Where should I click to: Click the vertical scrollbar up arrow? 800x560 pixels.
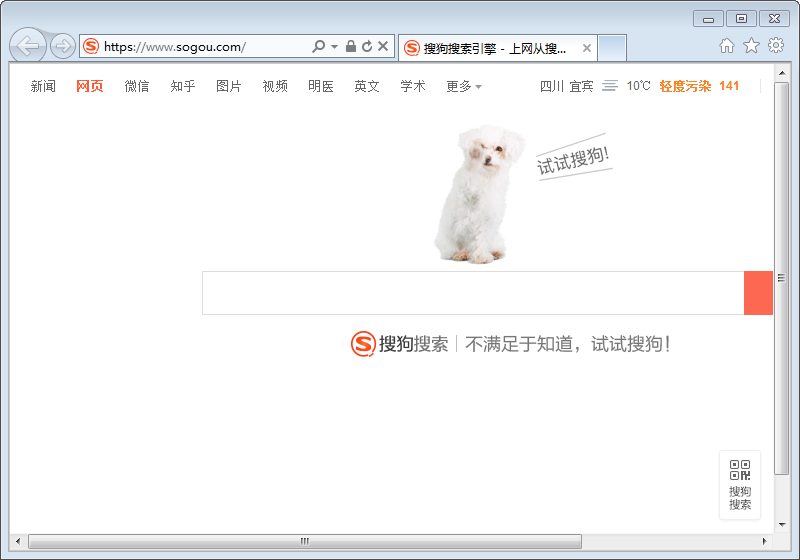tap(782, 73)
